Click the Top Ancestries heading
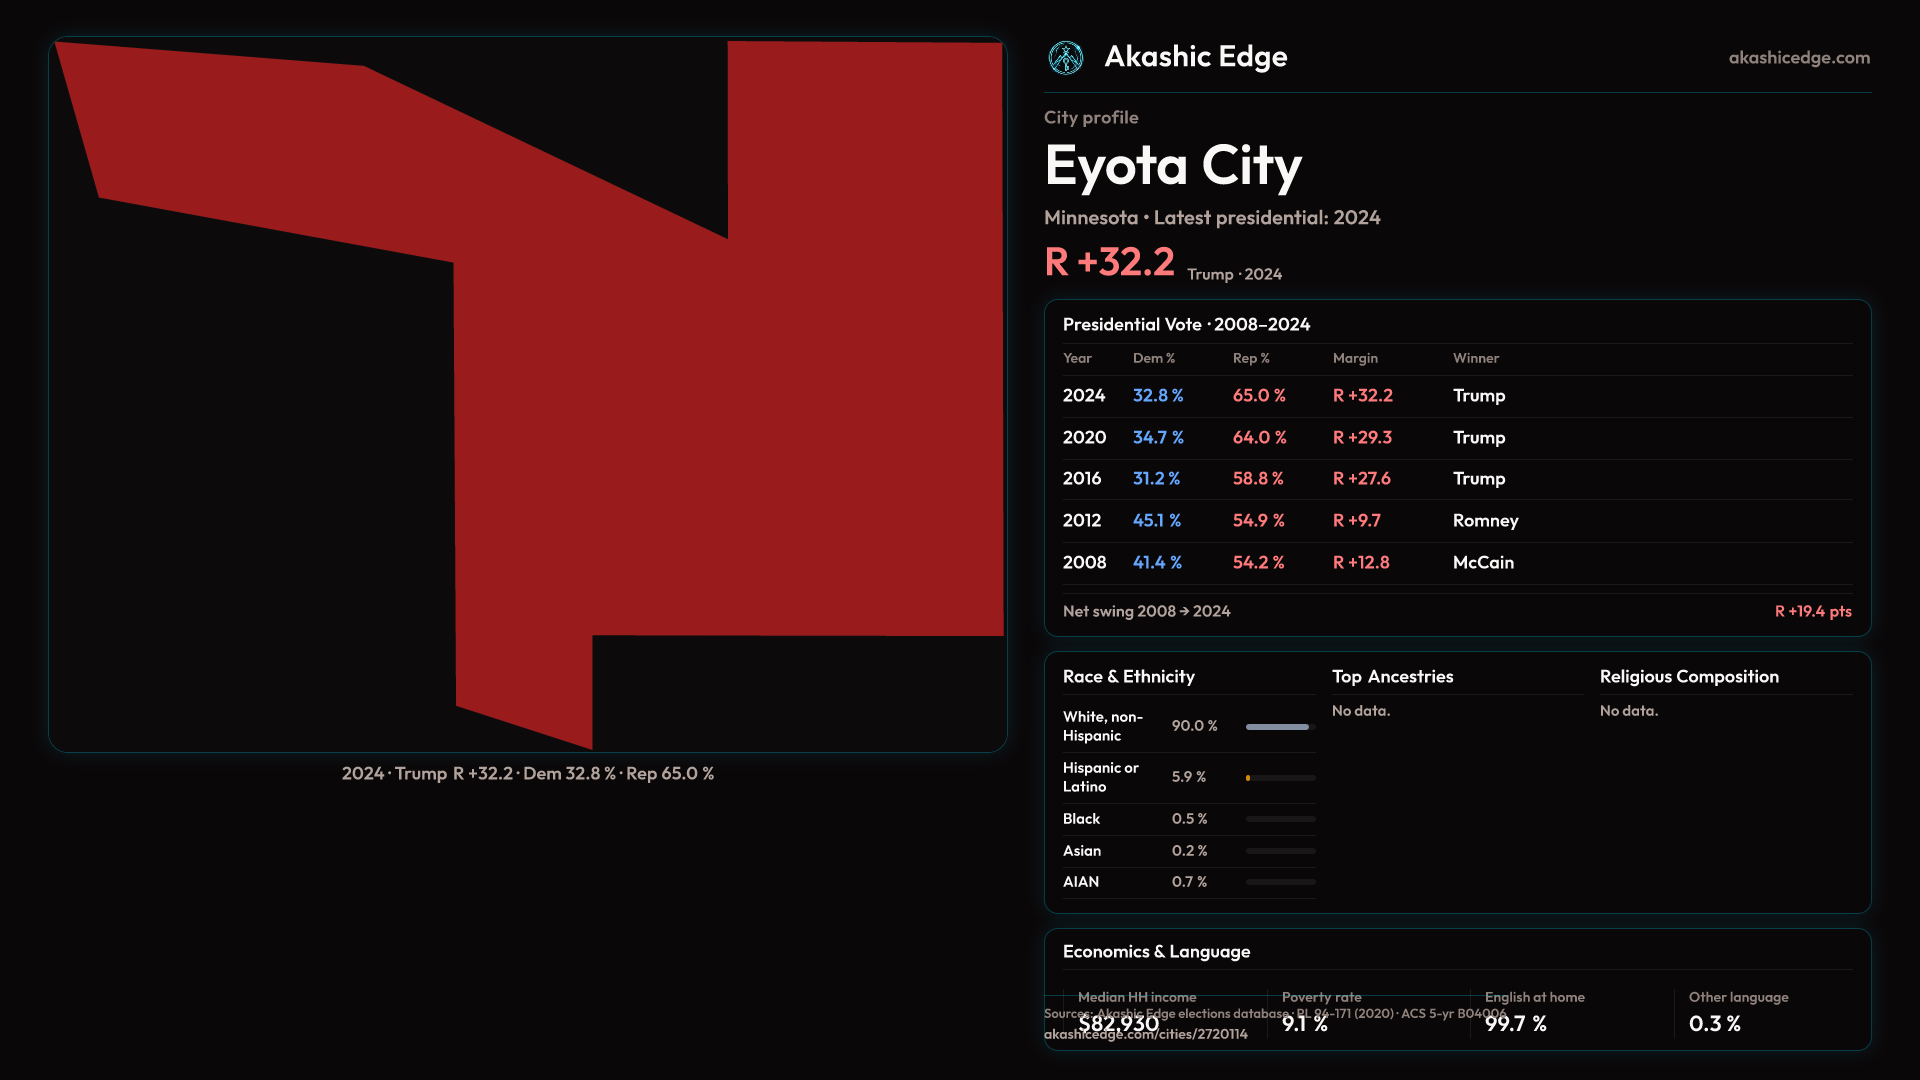 (1392, 677)
